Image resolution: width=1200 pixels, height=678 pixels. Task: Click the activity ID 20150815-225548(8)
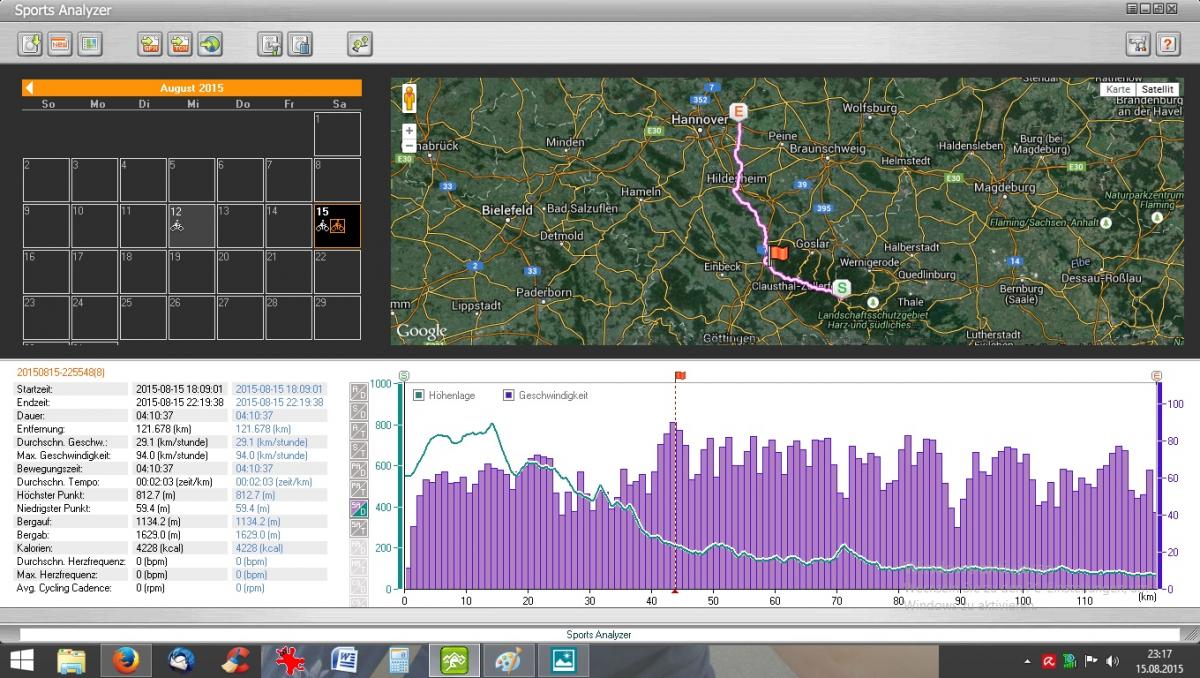(62, 372)
